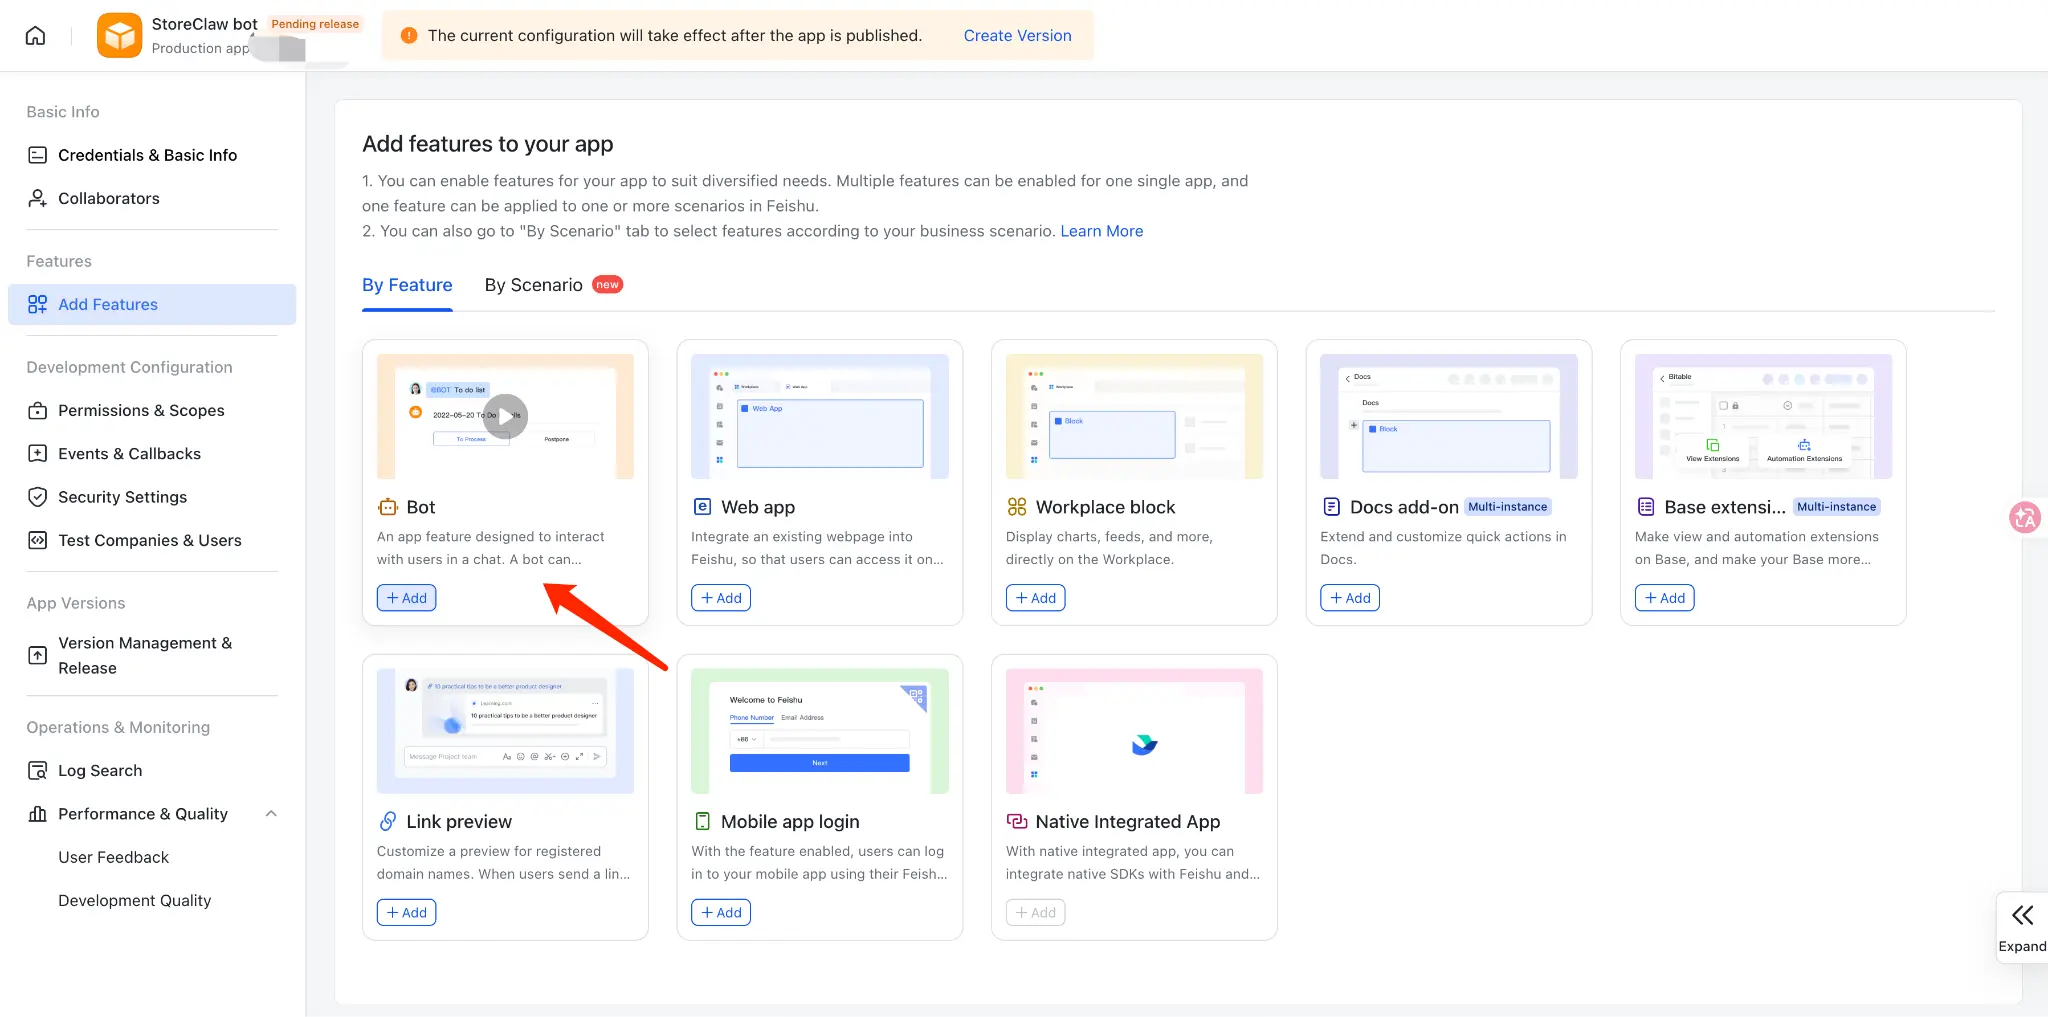
Task: Play the Bot feature preview video
Action: tap(506, 416)
